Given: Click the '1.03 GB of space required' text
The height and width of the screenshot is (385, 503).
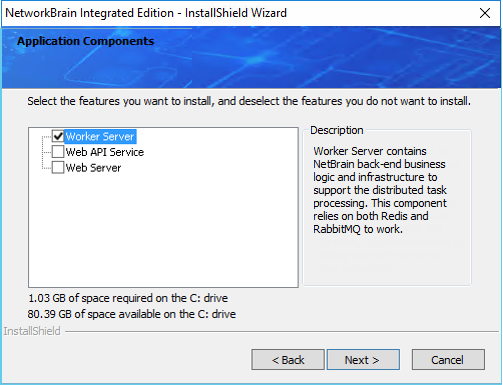Looking at the screenshot, I should click(128, 298).
